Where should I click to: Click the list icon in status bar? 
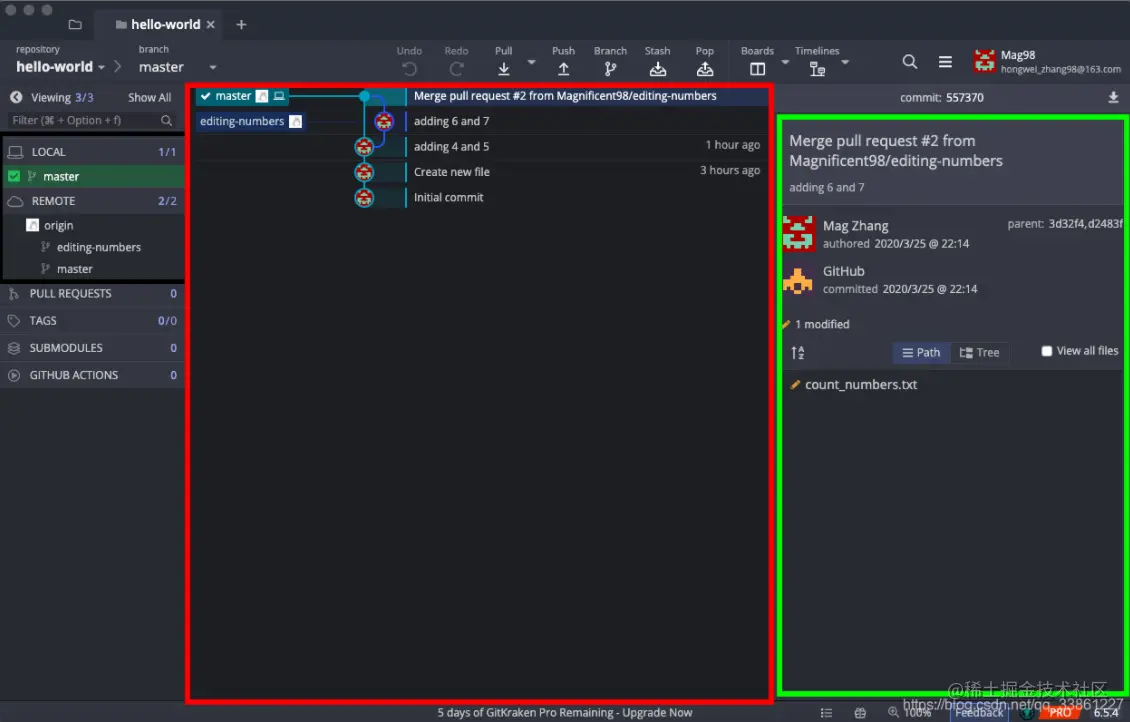826,713
